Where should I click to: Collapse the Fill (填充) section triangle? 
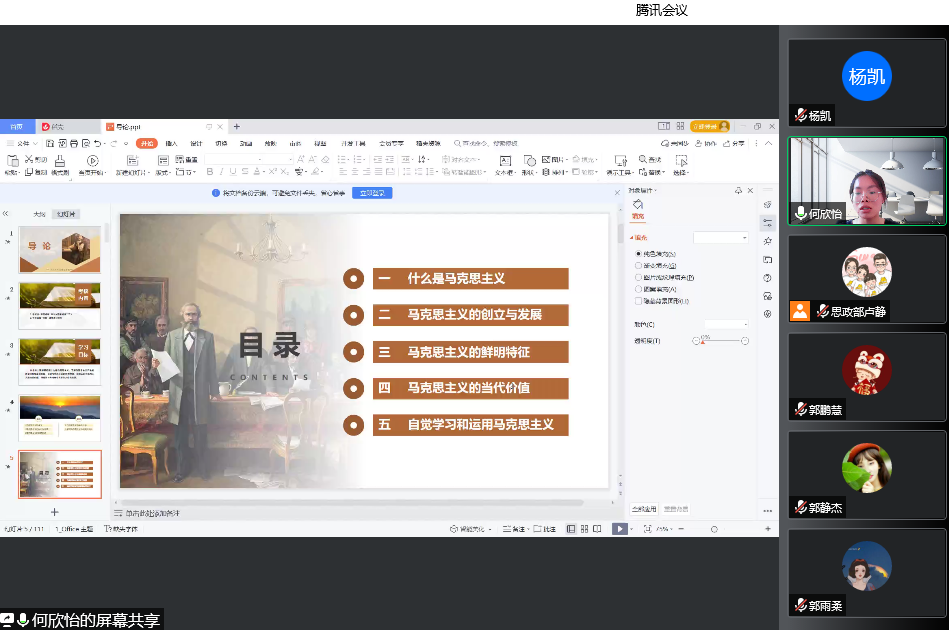631,238
